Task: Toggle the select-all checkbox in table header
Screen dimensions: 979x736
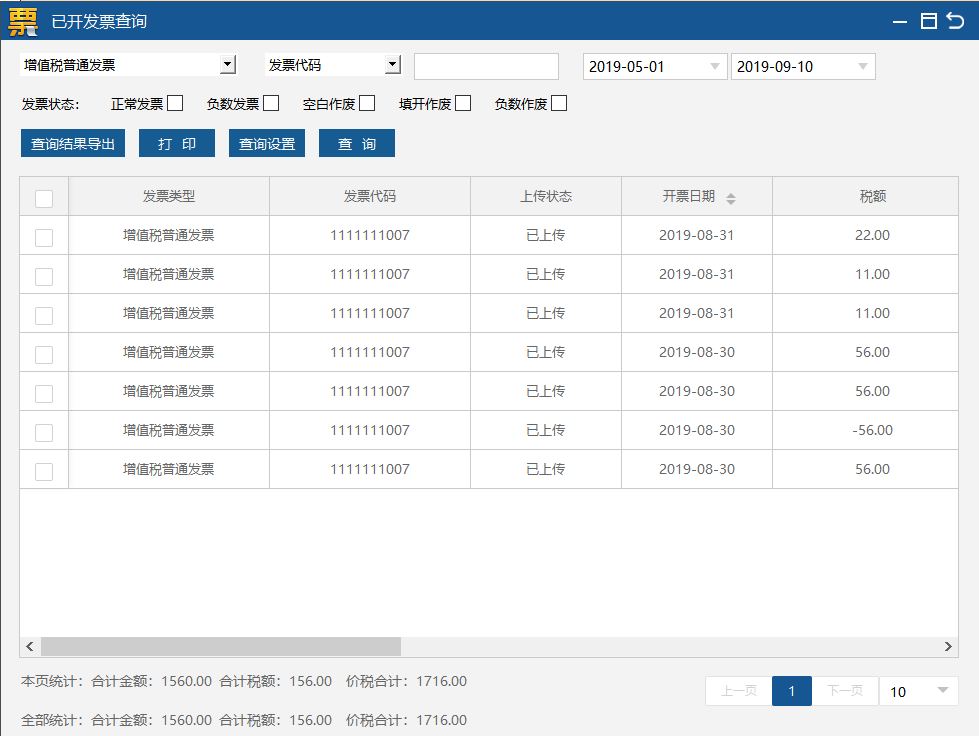Action: click(44, 198)
